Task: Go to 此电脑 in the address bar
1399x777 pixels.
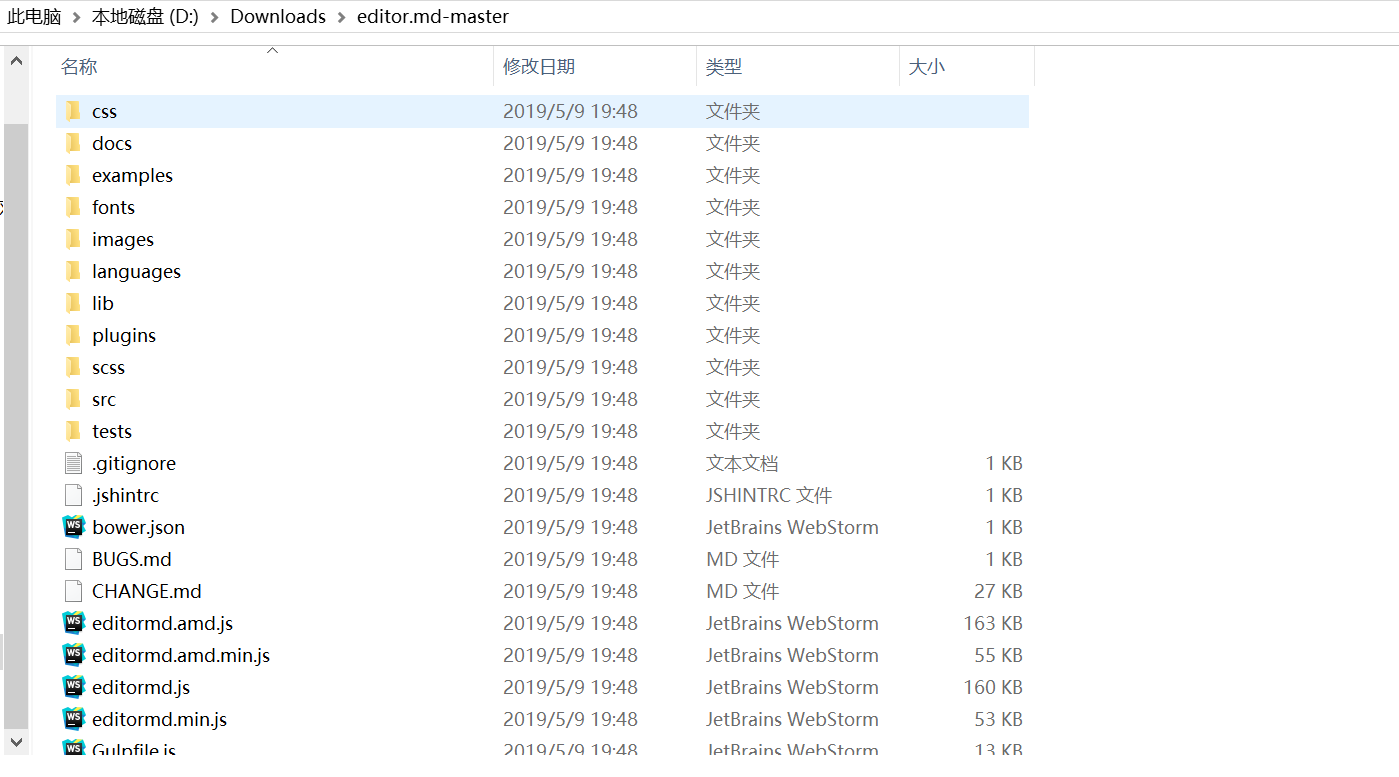Action: point(34,17)
